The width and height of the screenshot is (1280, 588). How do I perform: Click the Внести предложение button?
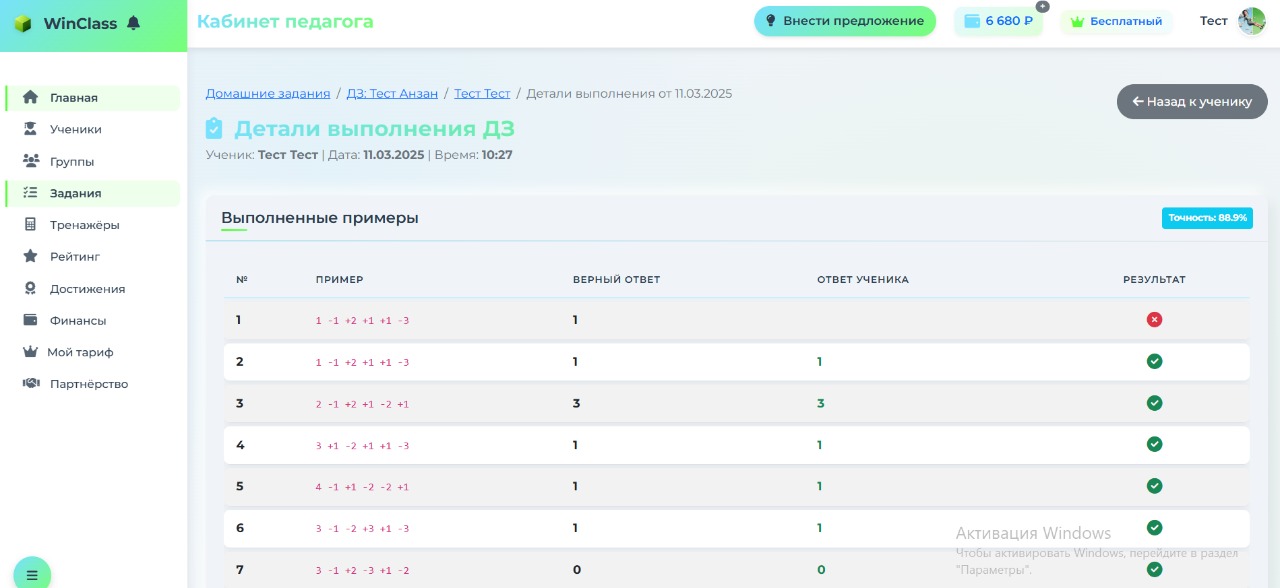(844, 21)
